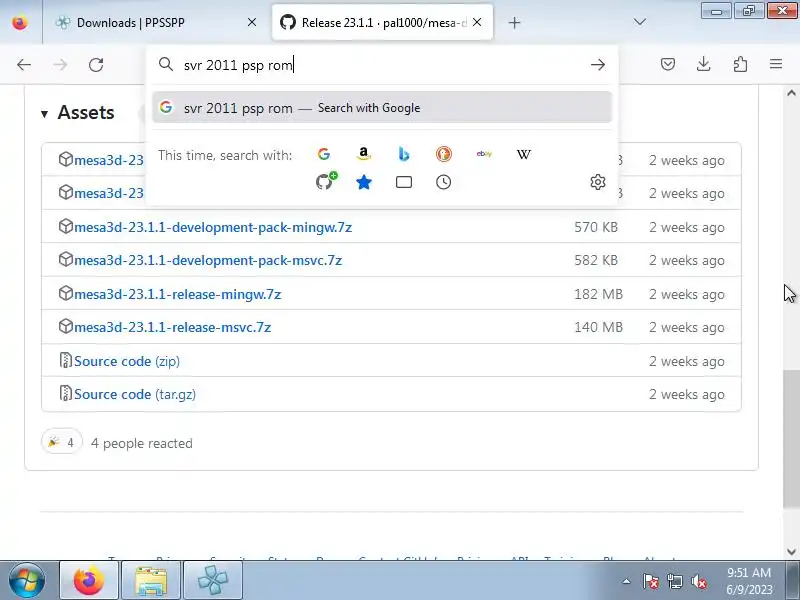Go back to the previous page

click(x=24, y=65)
